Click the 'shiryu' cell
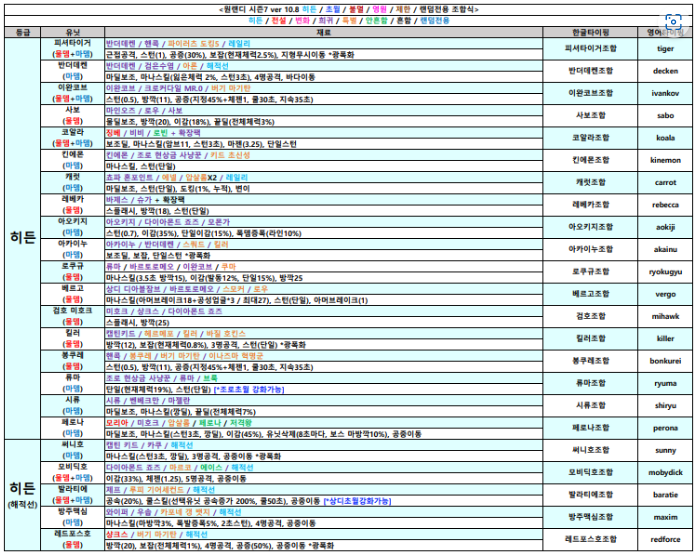The image size is (697, 555). [665, 406]
